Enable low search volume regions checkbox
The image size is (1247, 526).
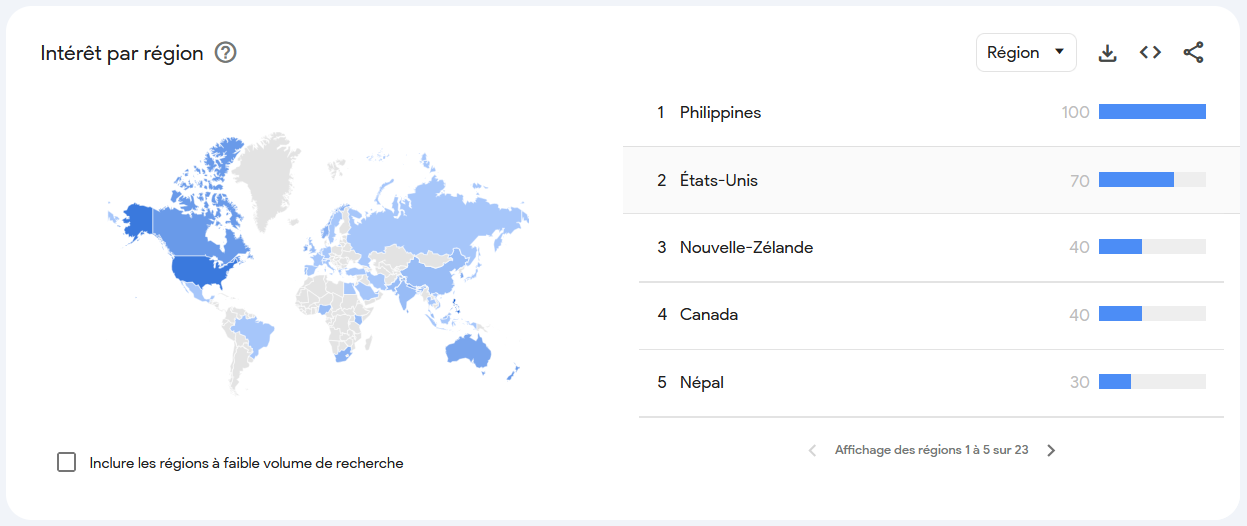[67, 462]
